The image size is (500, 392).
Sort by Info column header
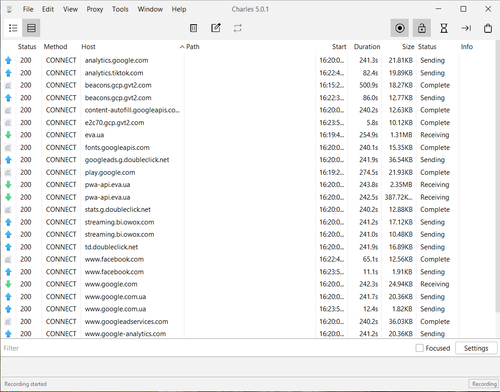pyautogui.click(x=467, y=47)
